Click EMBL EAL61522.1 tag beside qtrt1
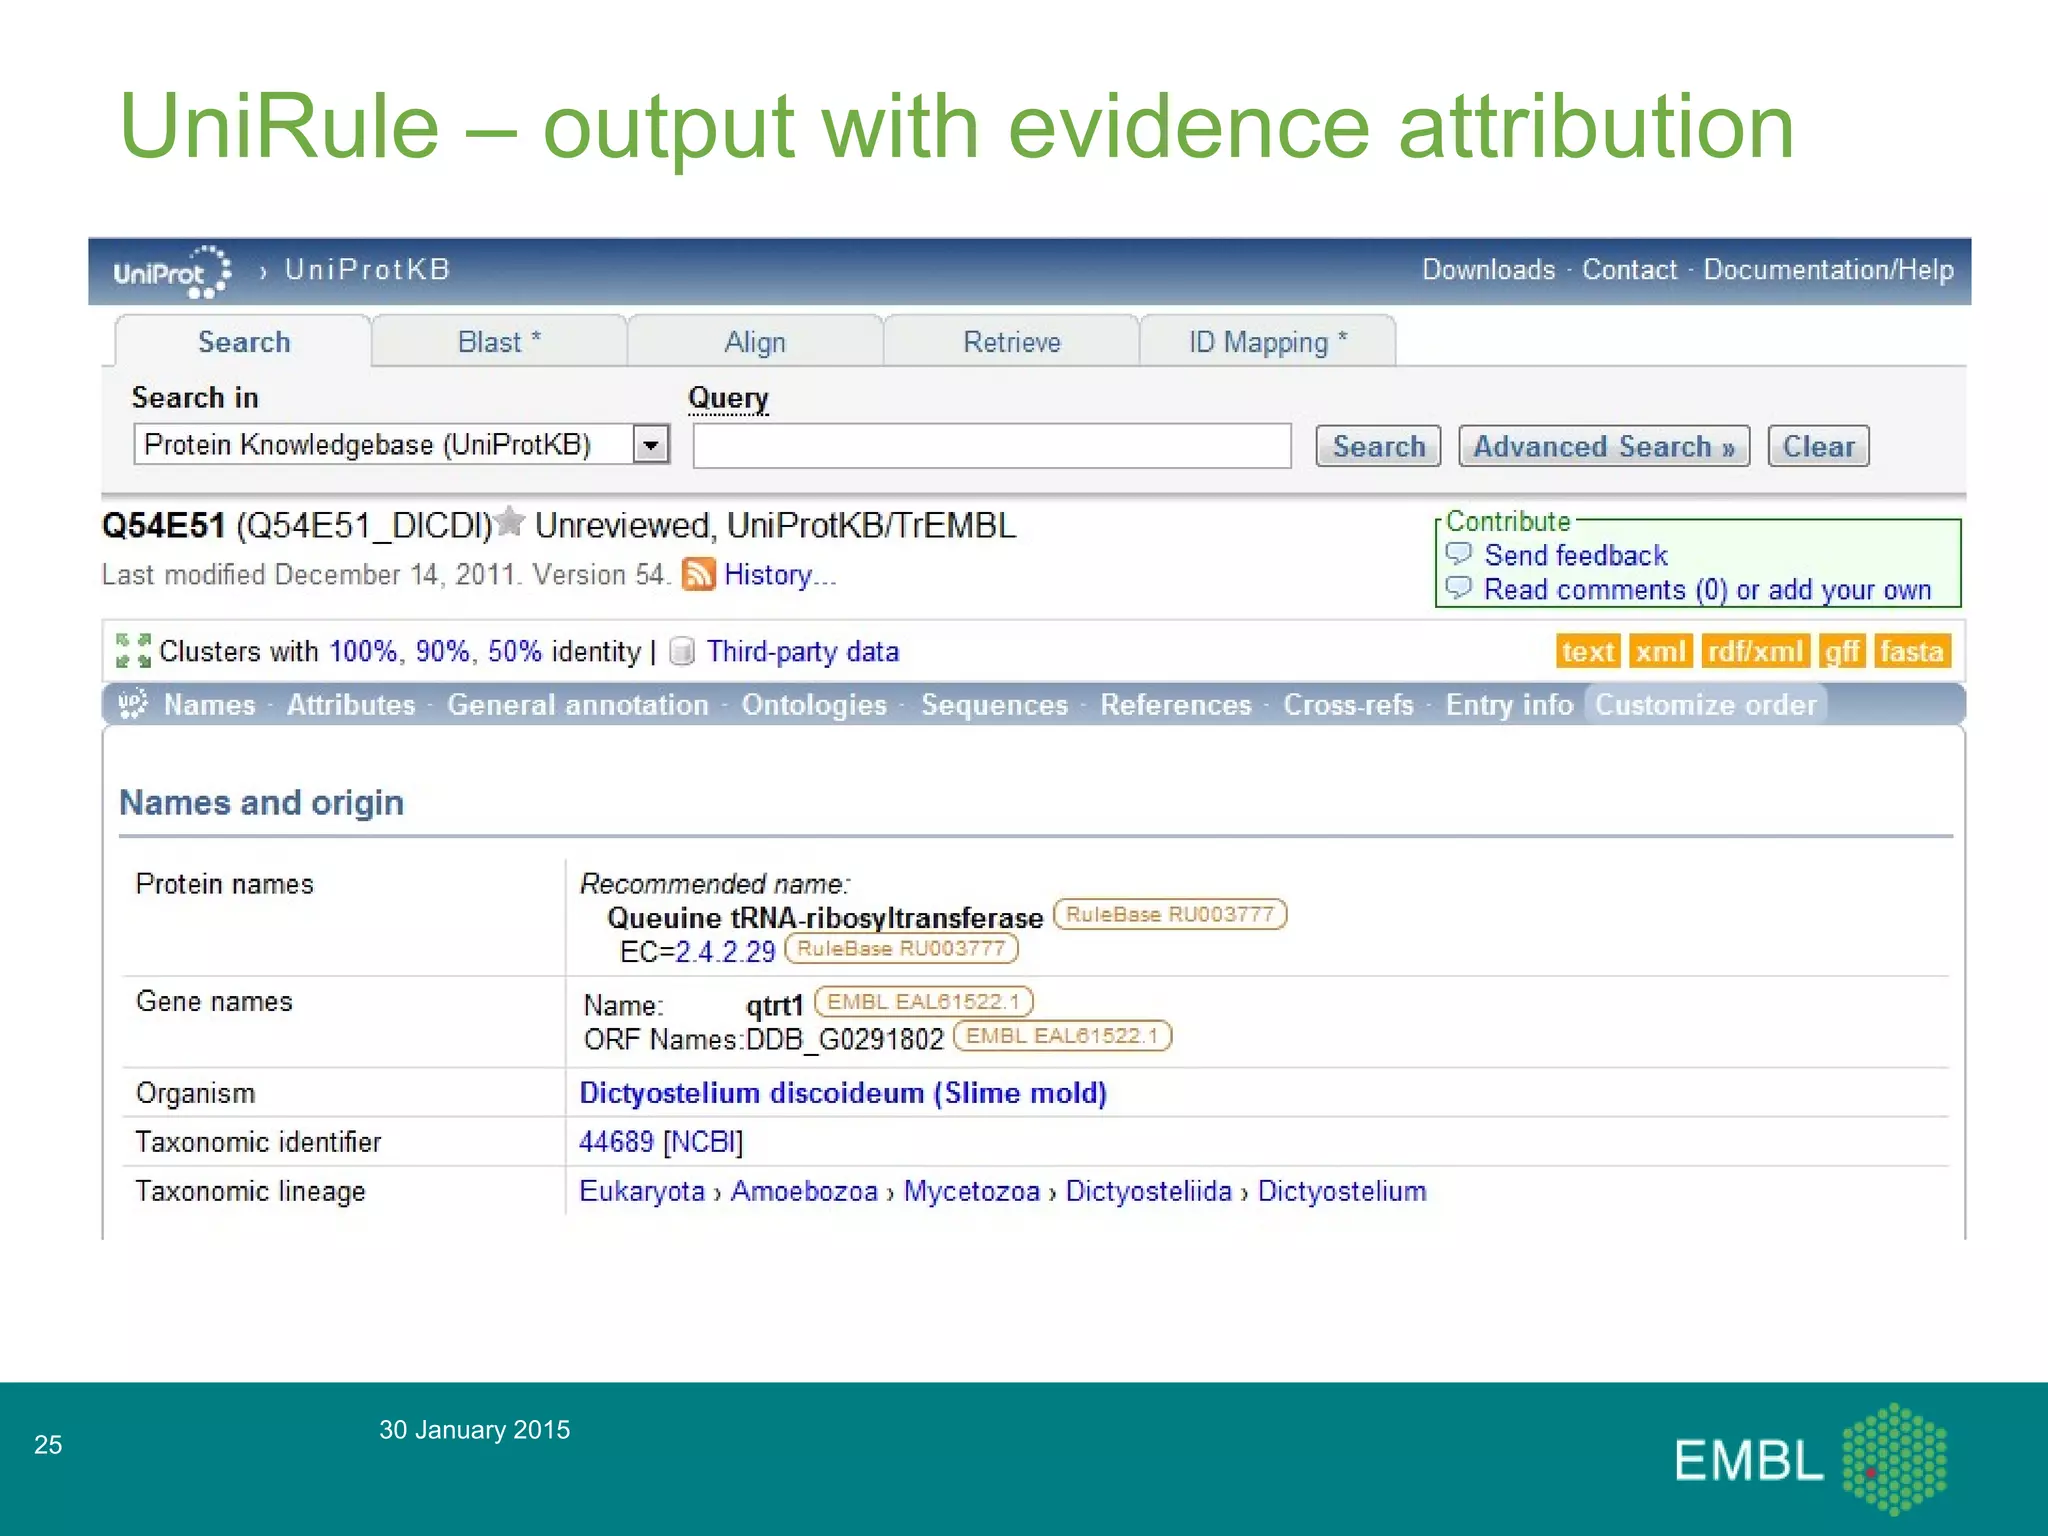Image resolution: width=2048 pixels, height=1536 pixels. (x=924, y=1001)
